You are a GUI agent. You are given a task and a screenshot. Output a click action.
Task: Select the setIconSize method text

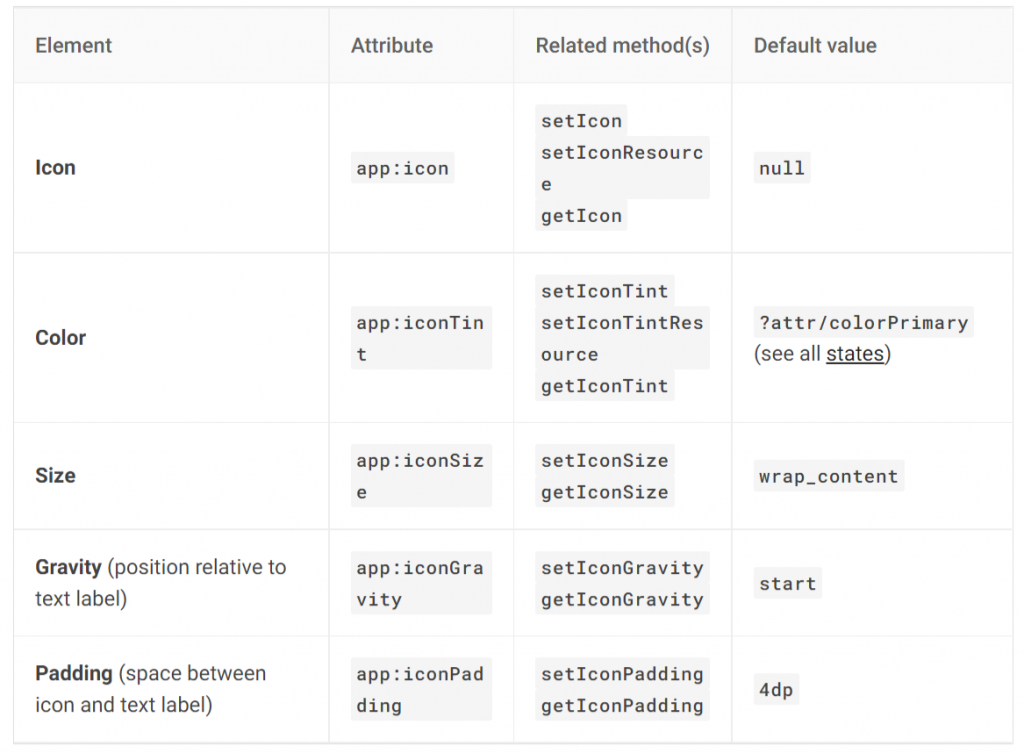point(604,461)
